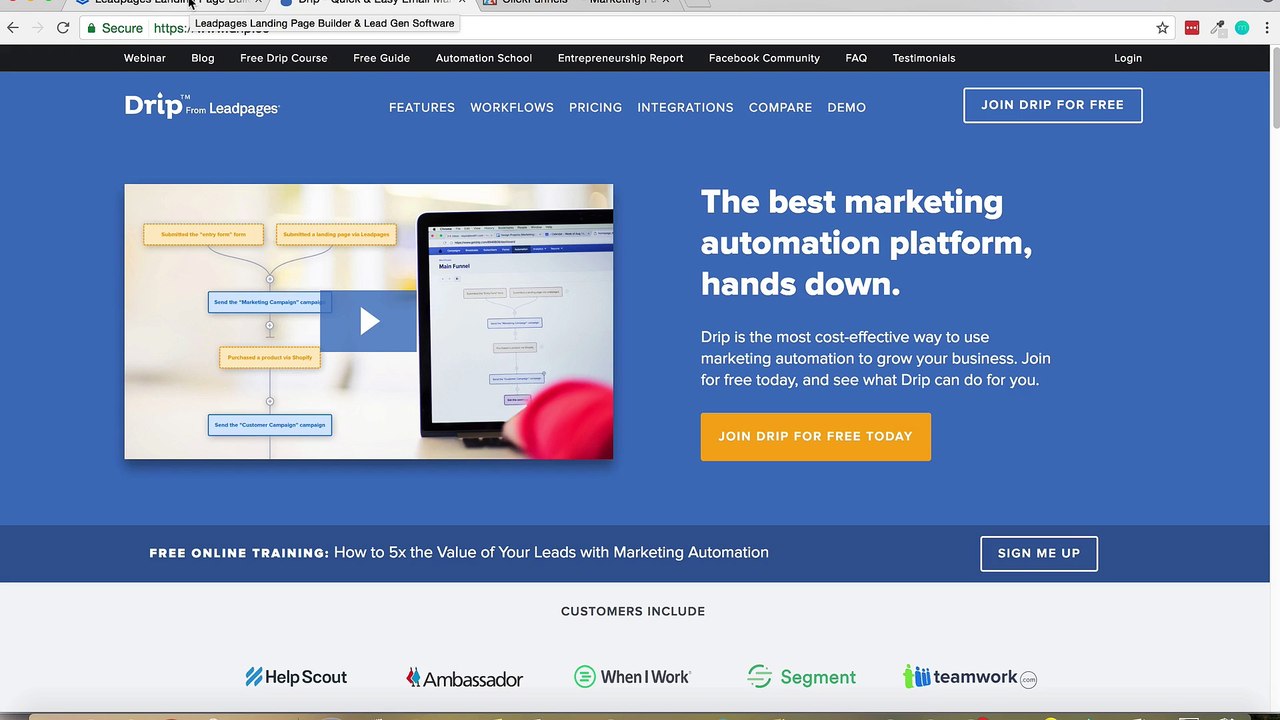The image size is (1280, 720).
Task: Go to the Pricing page
Action: click(595, 107)
